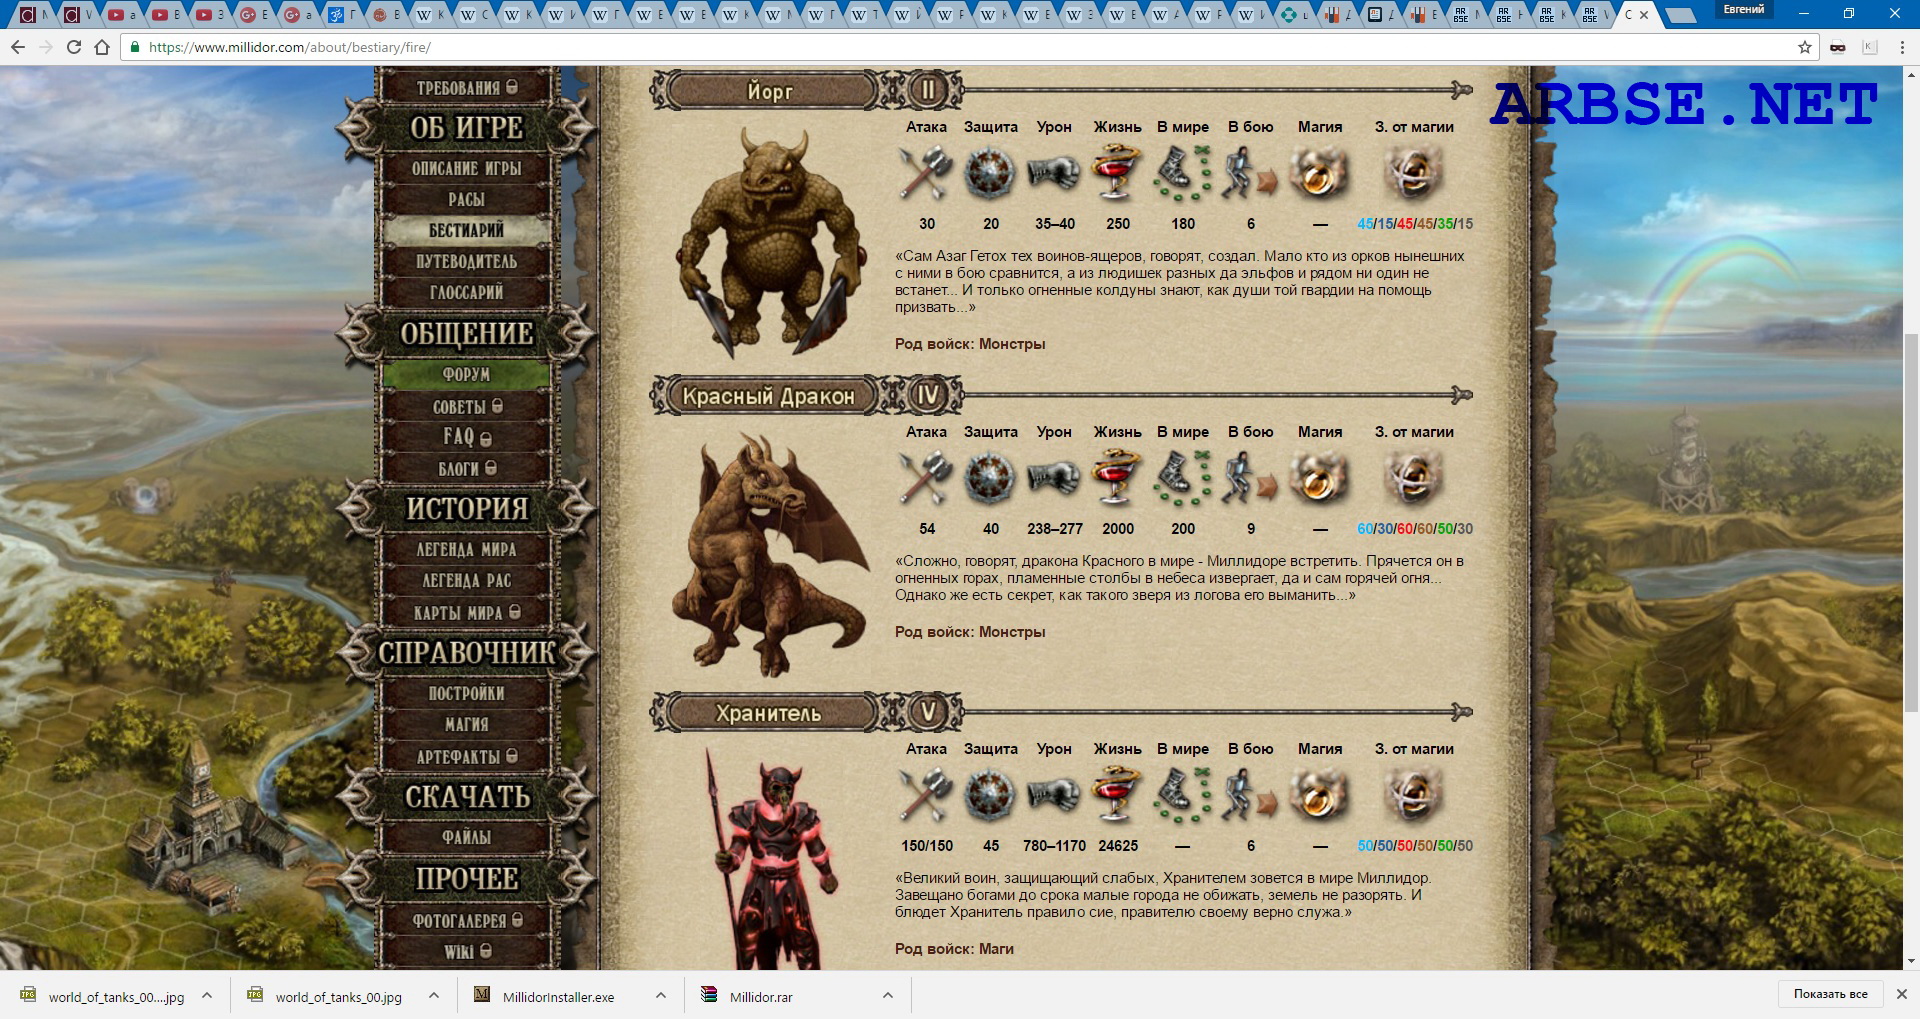Viewport: 1920px width, 1019px height.
Task: Open the downloaded Millidor.rar file
Action: point(760,997)
